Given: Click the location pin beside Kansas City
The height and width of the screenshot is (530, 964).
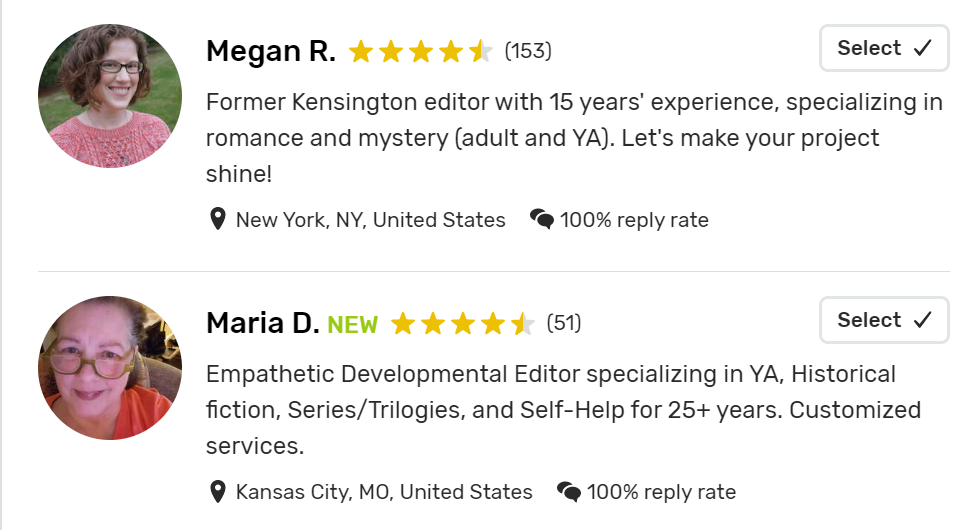Looking at the screenshot, I should [x=218, y=491].
